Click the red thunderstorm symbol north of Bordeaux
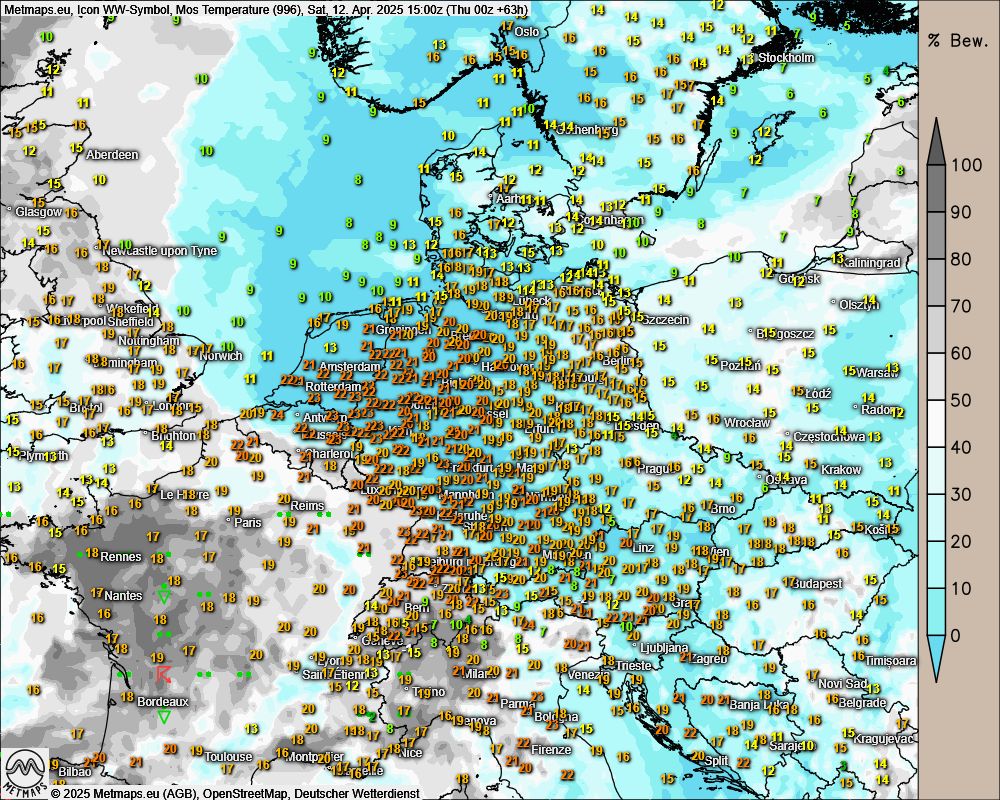This screenshot has width=1000, height=800. (163, 674)
